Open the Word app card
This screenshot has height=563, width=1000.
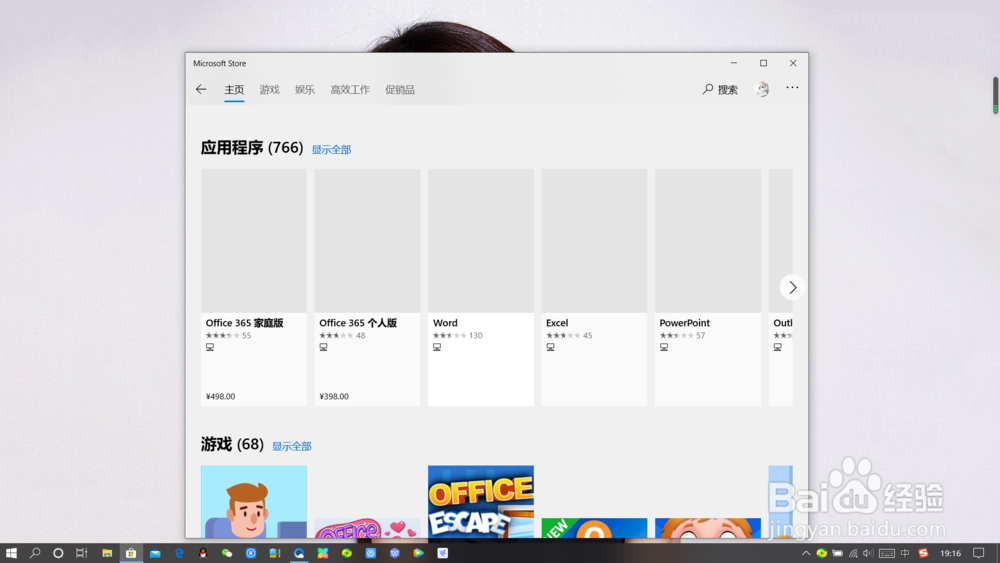click(x=481, y=287)
